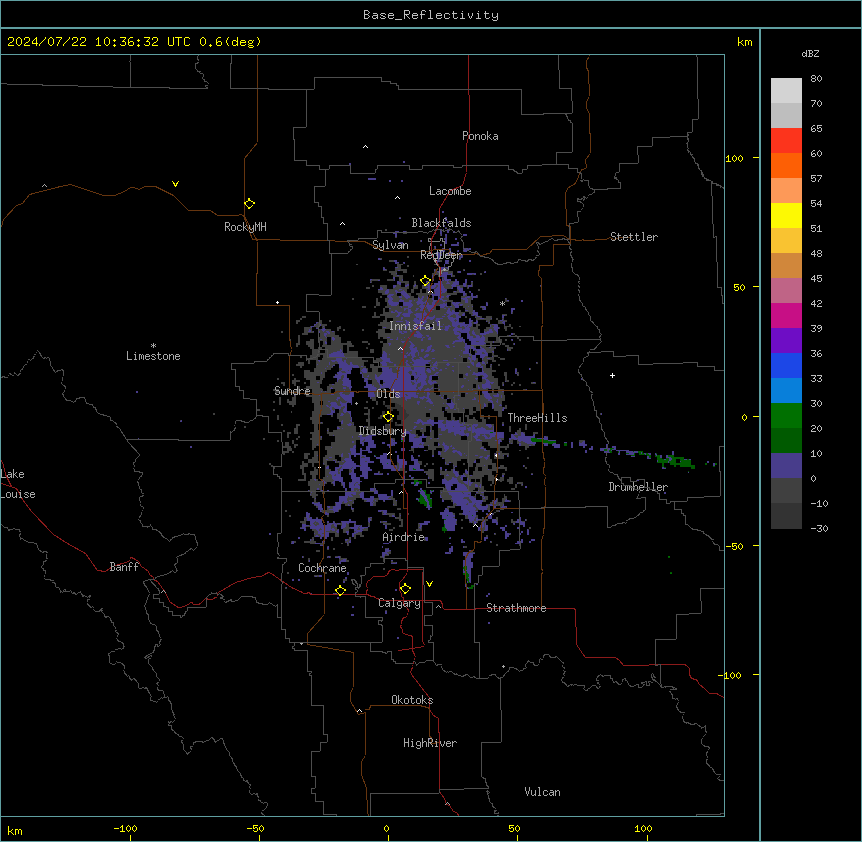Viewport: 862px width, 842px height.
Task: Click the asterisk marker northeast of Innisfail
Action: 502,304
